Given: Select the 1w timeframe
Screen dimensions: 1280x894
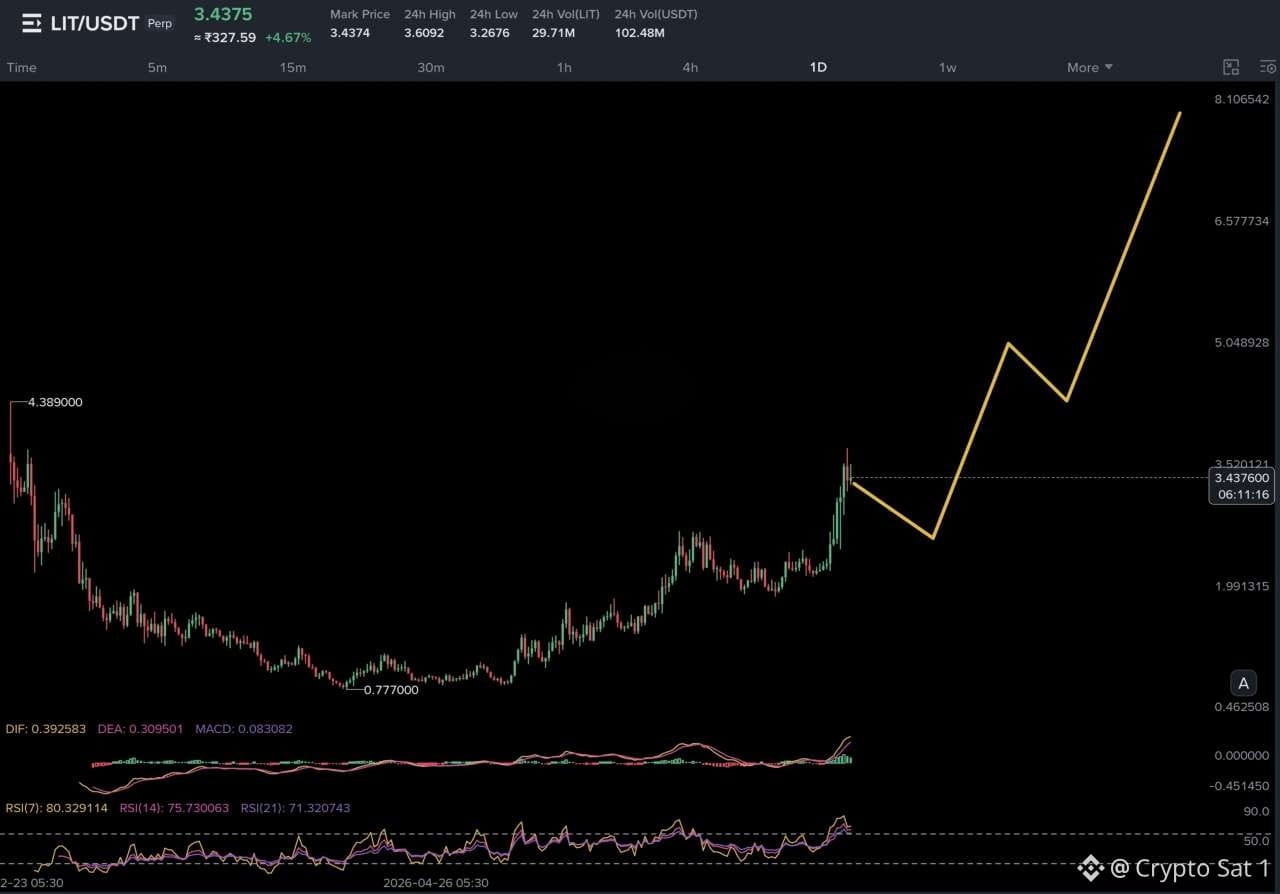Looking at the screenshot, I should click(947, 67).
